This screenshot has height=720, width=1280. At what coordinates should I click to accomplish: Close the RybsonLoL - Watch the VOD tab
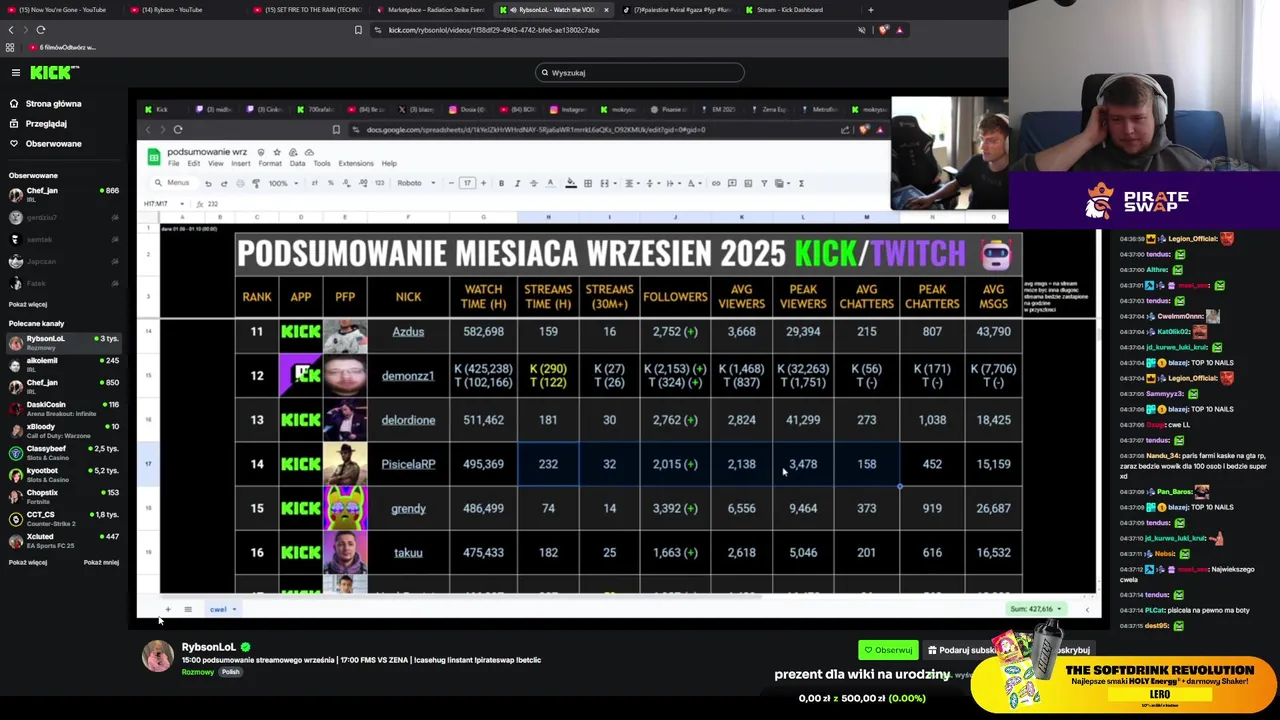[x=606, y=10]
